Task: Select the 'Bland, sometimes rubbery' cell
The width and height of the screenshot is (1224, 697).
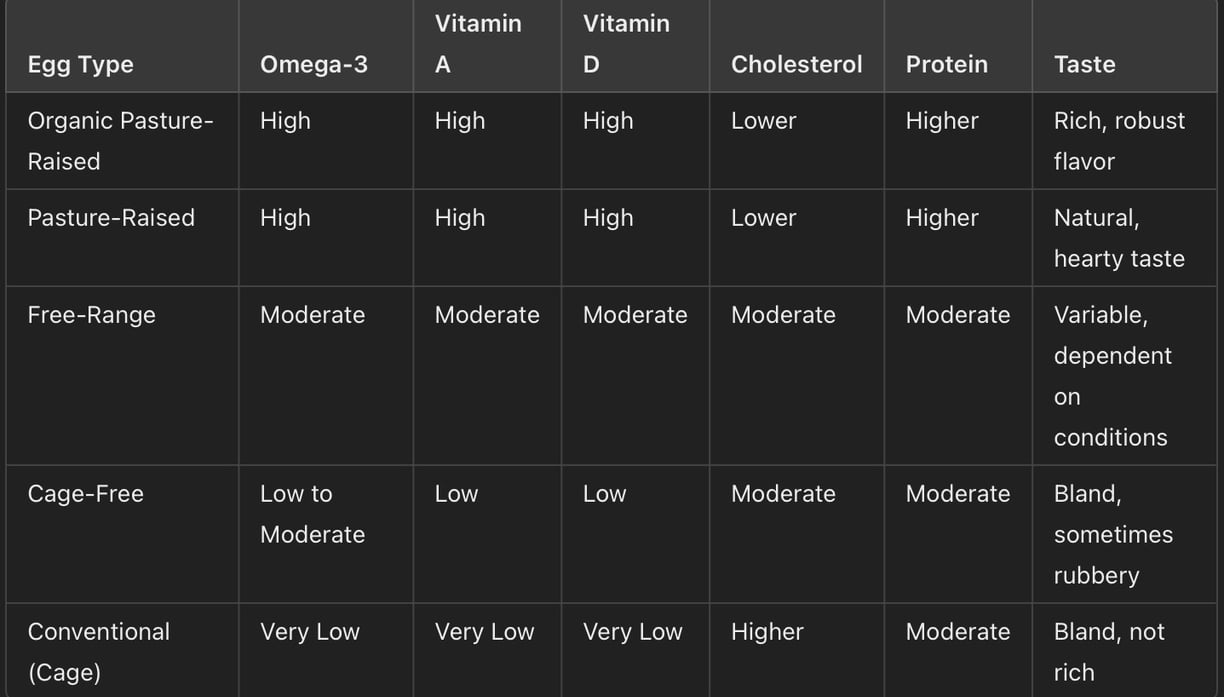Action: (1113, 535)
